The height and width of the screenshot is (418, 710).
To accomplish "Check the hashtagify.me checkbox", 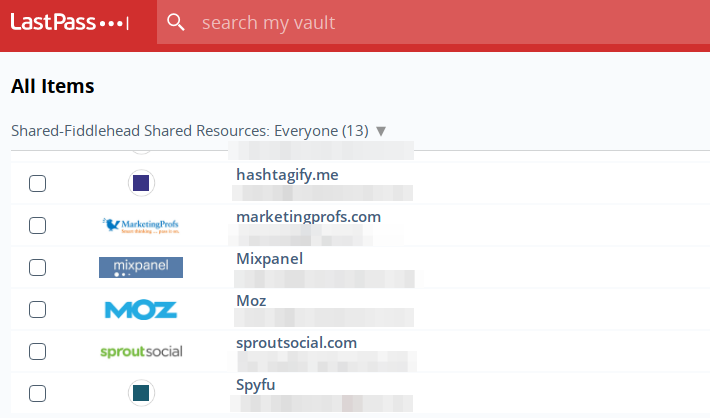I will pos(38,183).
